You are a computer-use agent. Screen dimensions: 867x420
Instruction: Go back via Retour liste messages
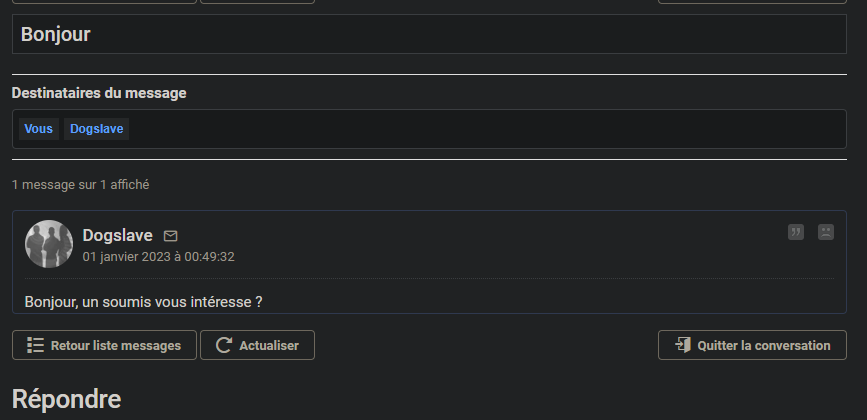click(105, 345)
